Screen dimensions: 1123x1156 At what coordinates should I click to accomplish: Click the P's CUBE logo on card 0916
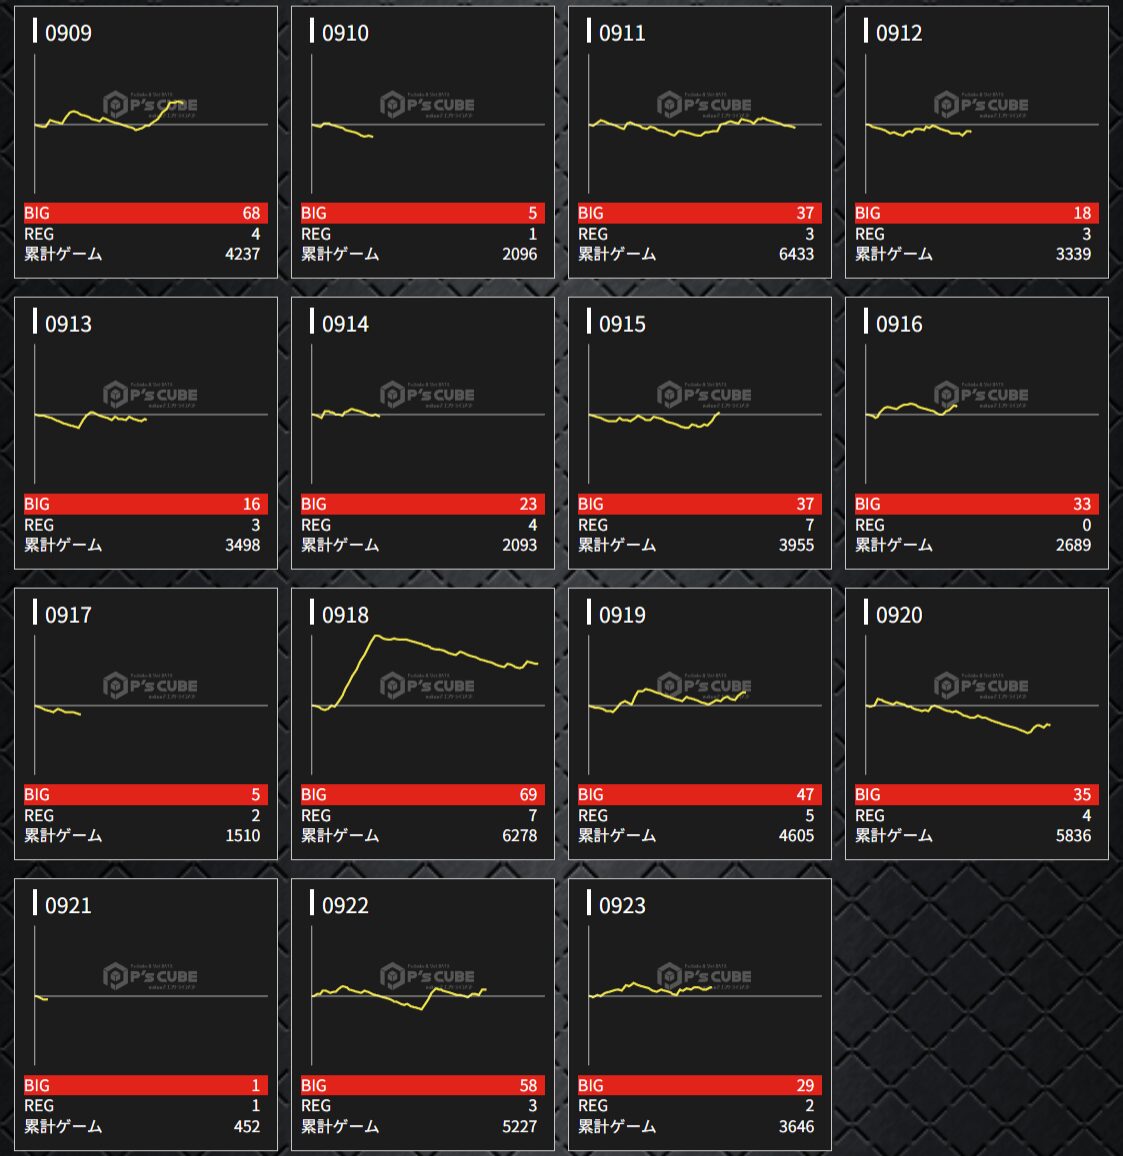[980, 395]
